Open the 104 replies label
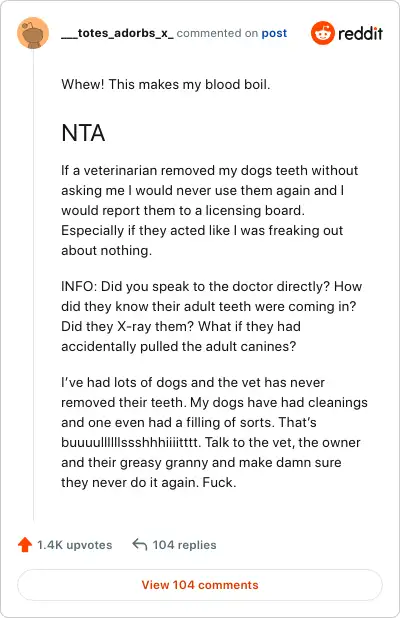Screen dimensions: 400x618 [184, 545]
